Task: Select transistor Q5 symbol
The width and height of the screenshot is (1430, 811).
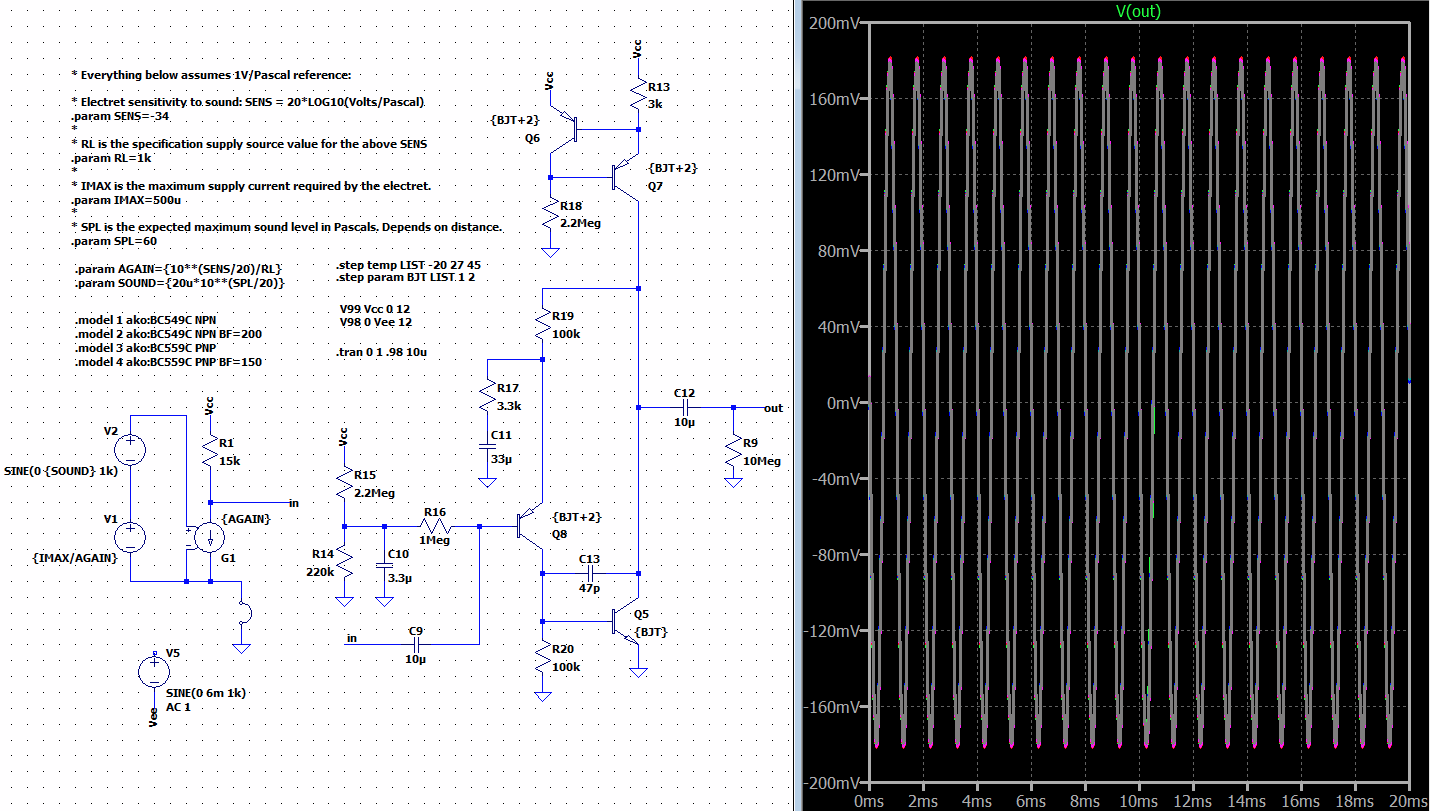Action: (x=625, y=623)
